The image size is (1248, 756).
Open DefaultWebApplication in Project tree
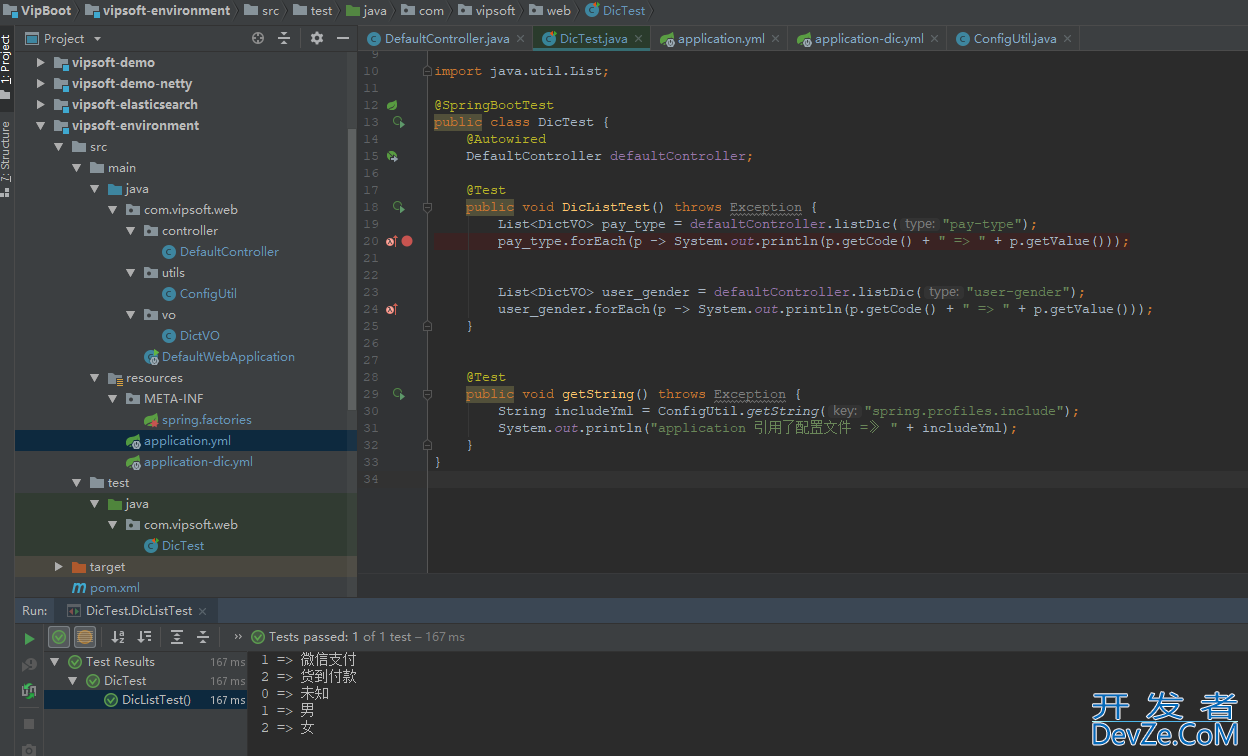tap(219, 357)
